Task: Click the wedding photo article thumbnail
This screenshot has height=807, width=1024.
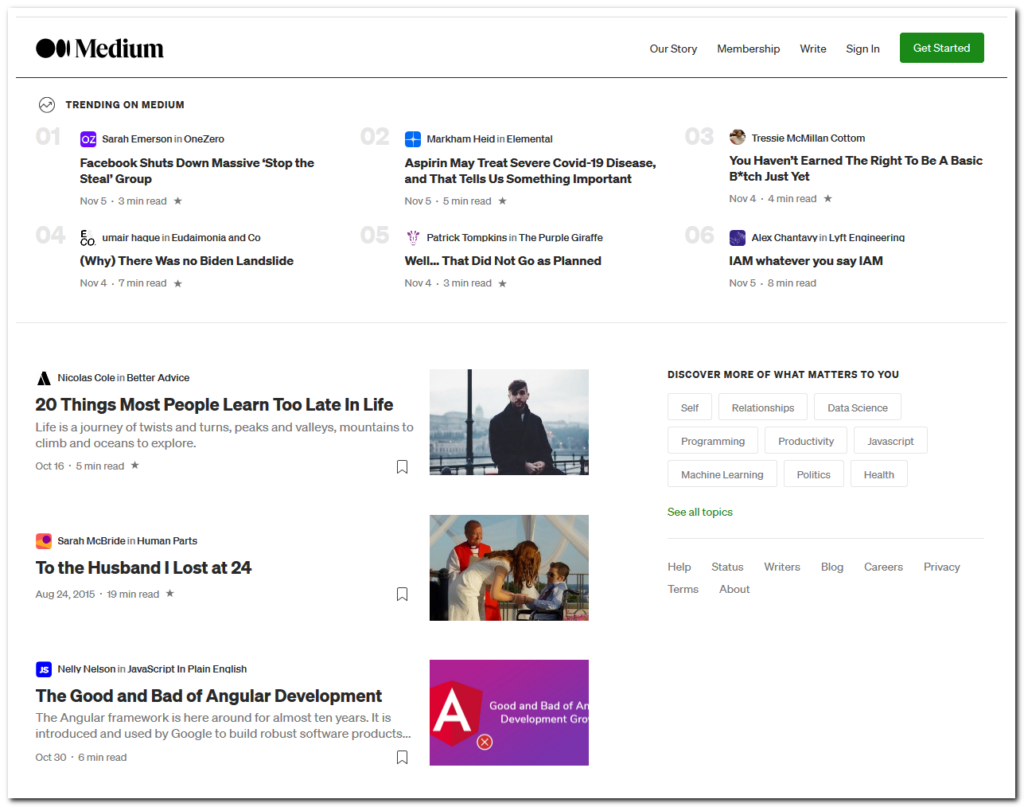Action: (x=509, y=567)
